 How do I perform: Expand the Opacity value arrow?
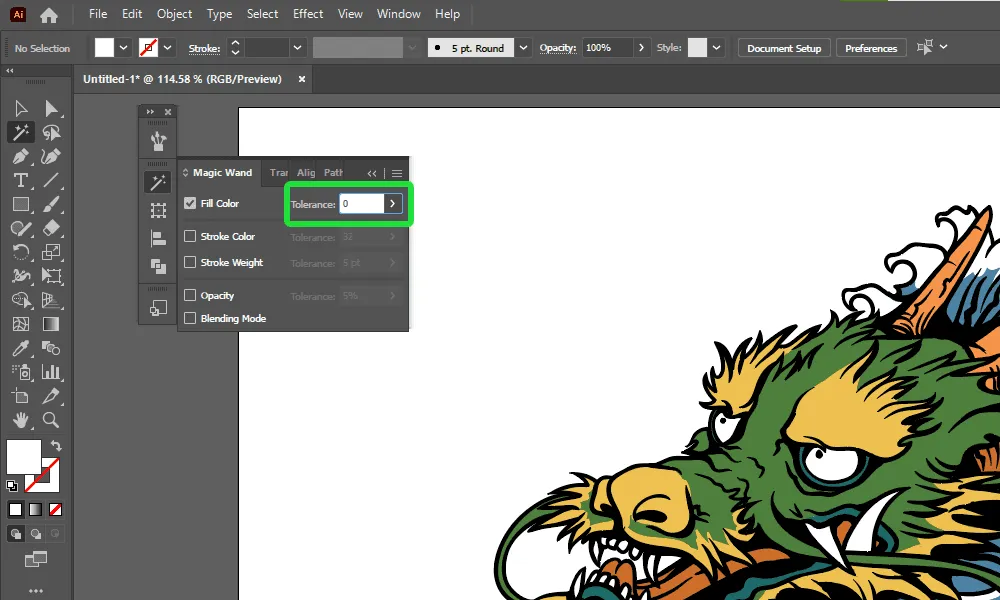(x=641, y=48)
